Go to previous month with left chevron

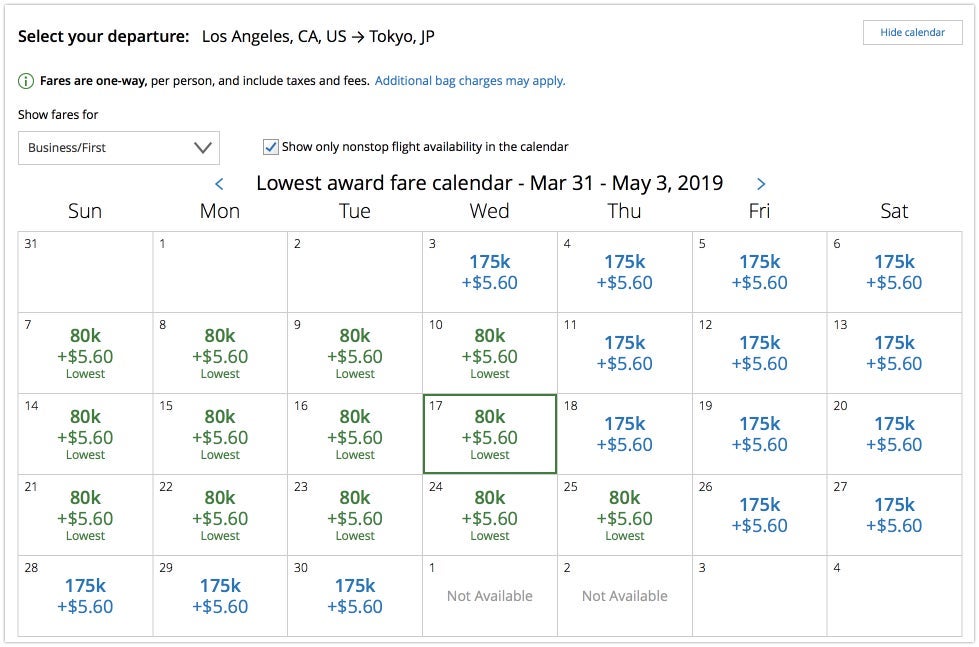pyautogui.click(x=219, y=184)
